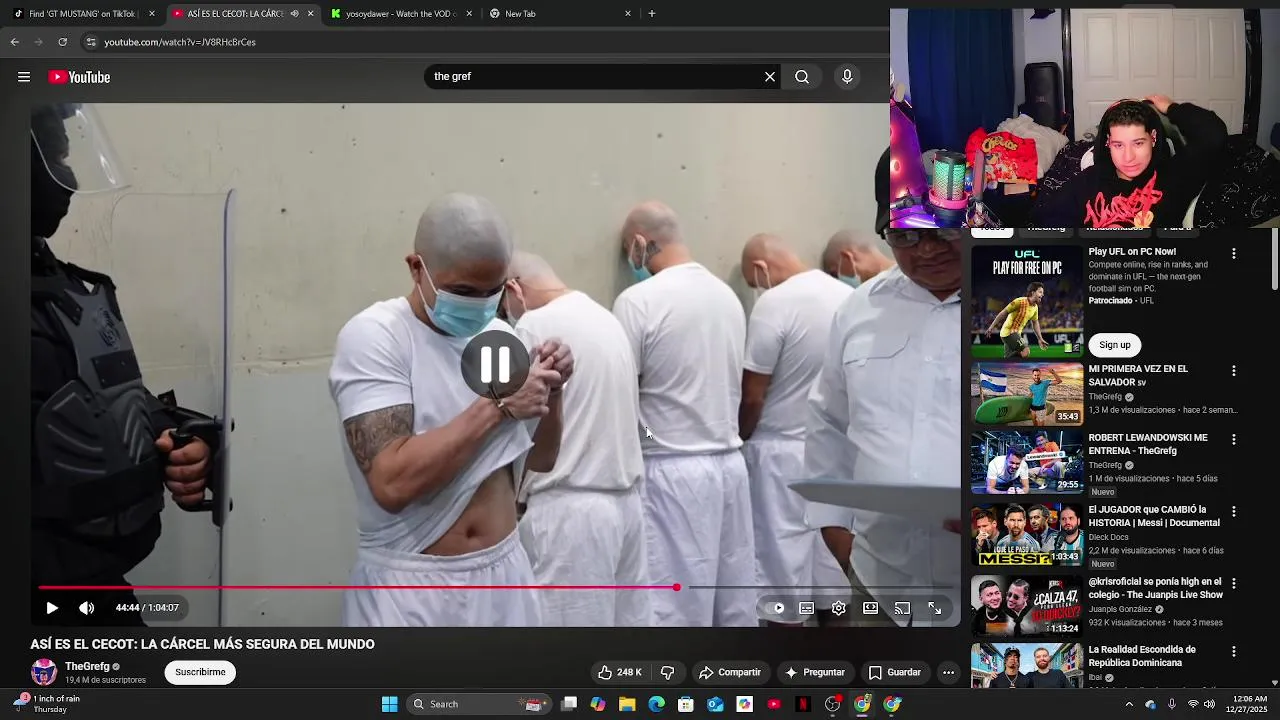Open the Windows Start menu
Image resolution: width=1280 pixels, height=720 pixels.
tap(389, 704)
